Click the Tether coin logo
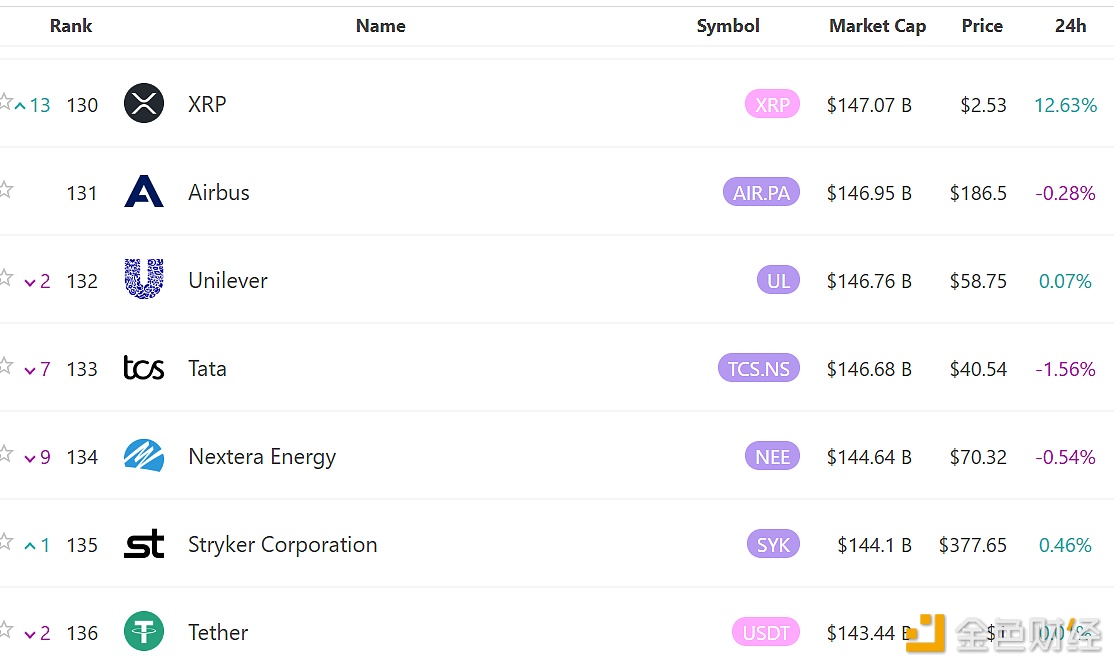 point(144,632)
